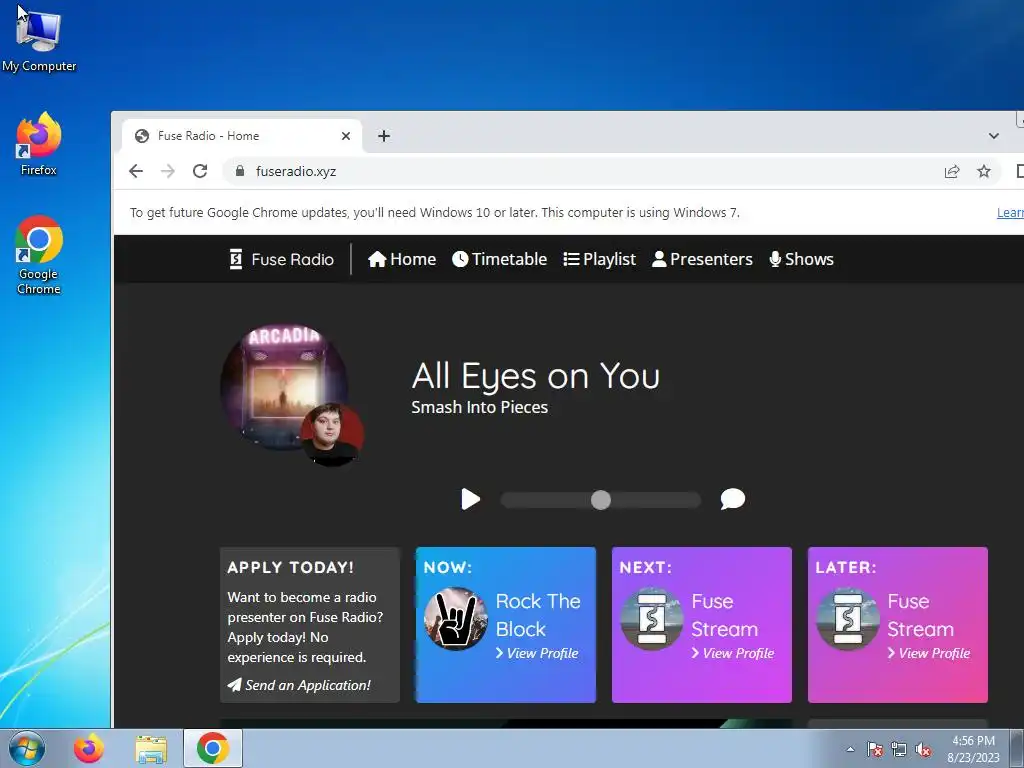Screen dimensions: 1024x768
Task: Open the Shows nav item
Action: 802,259
